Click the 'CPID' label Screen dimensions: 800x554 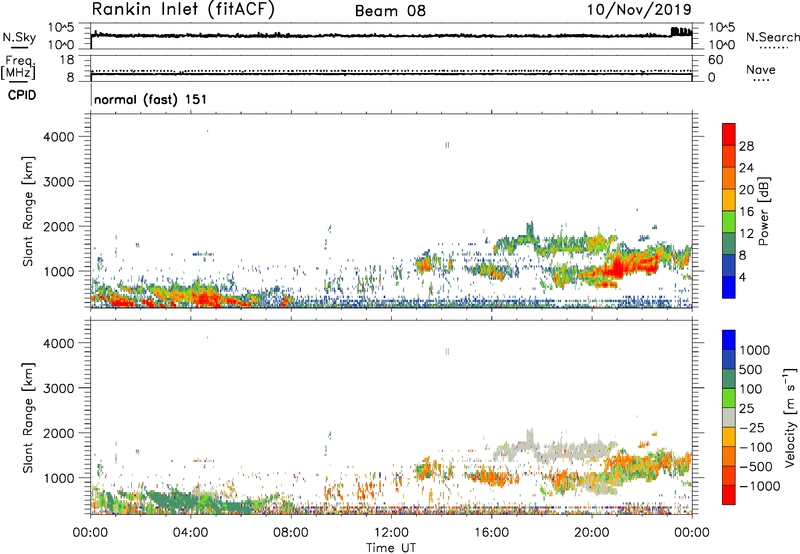[22, 95]
